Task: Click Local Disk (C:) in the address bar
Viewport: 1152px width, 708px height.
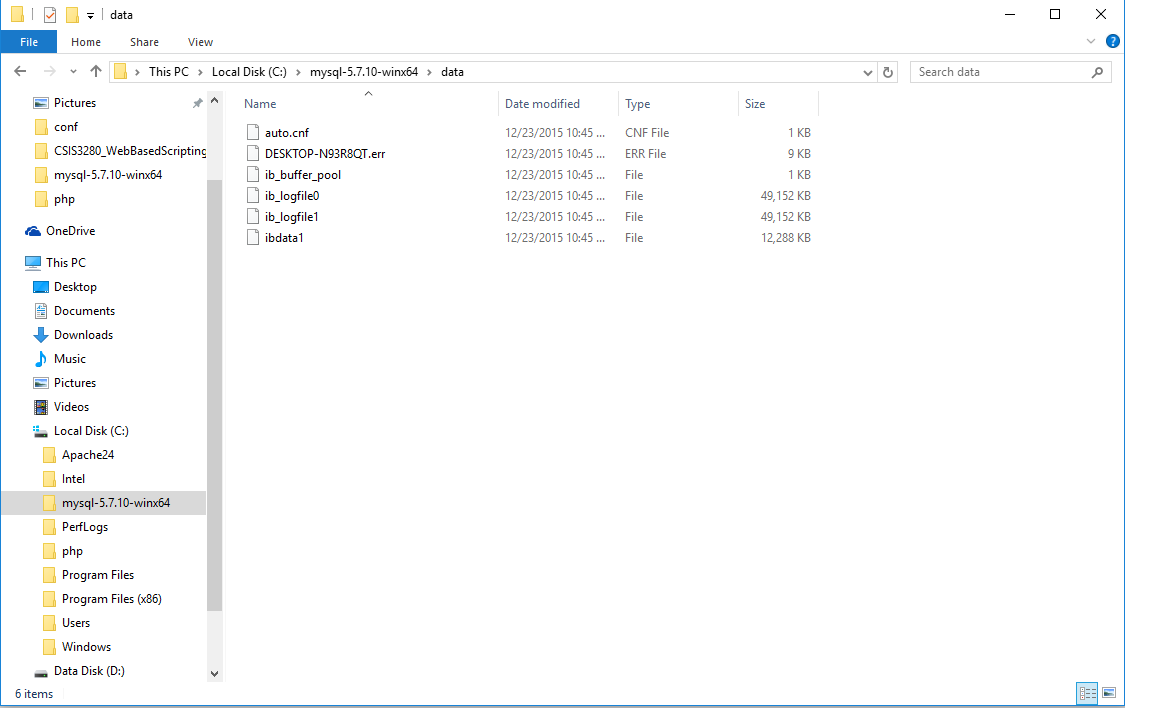Action: coord(249,72)
